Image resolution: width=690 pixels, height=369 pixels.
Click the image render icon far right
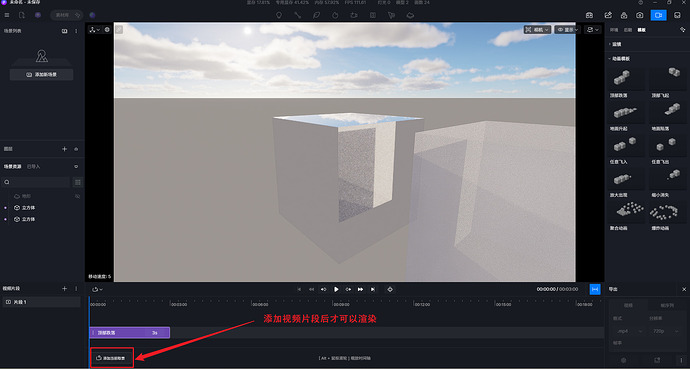[677, 15]
